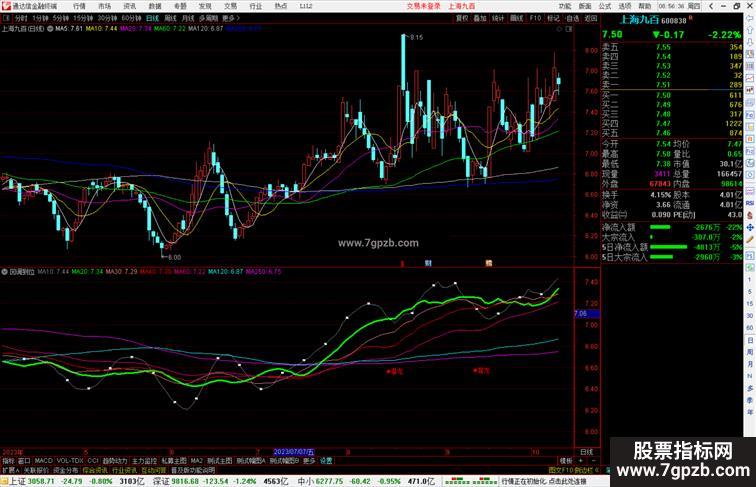Viewport: 756px width, 487px height.
Task: Click the left arrow icon in right sidebar
Action: 750,18
